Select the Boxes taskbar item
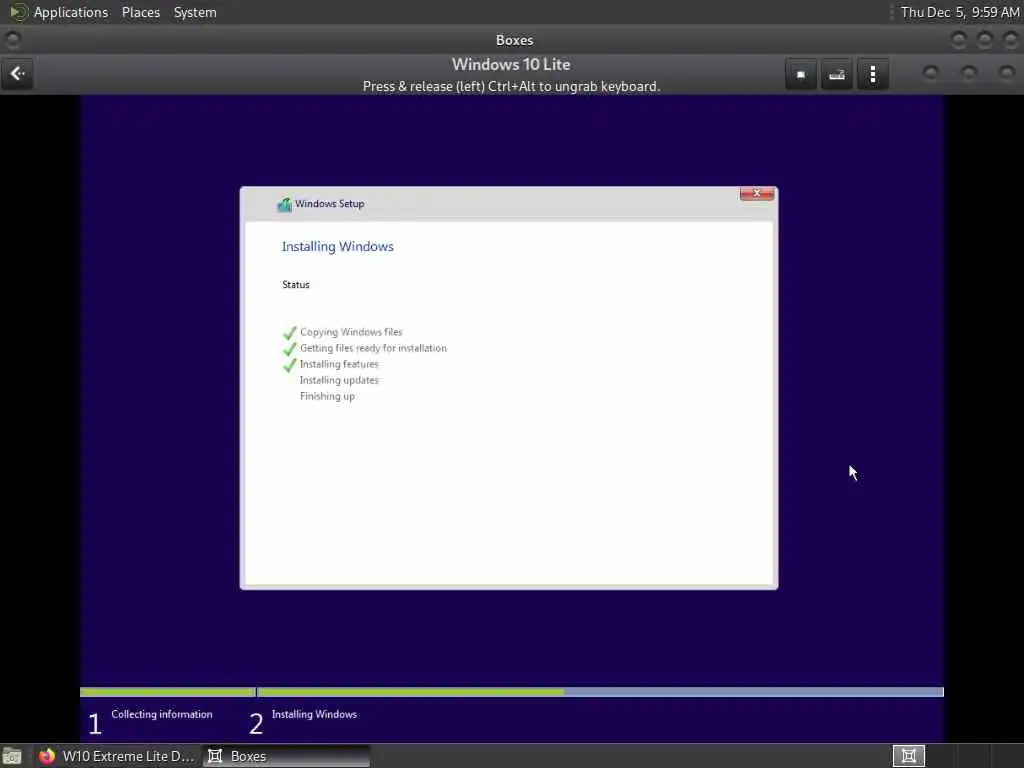Viewport: 1024px width, 768px height. (286, 756)
